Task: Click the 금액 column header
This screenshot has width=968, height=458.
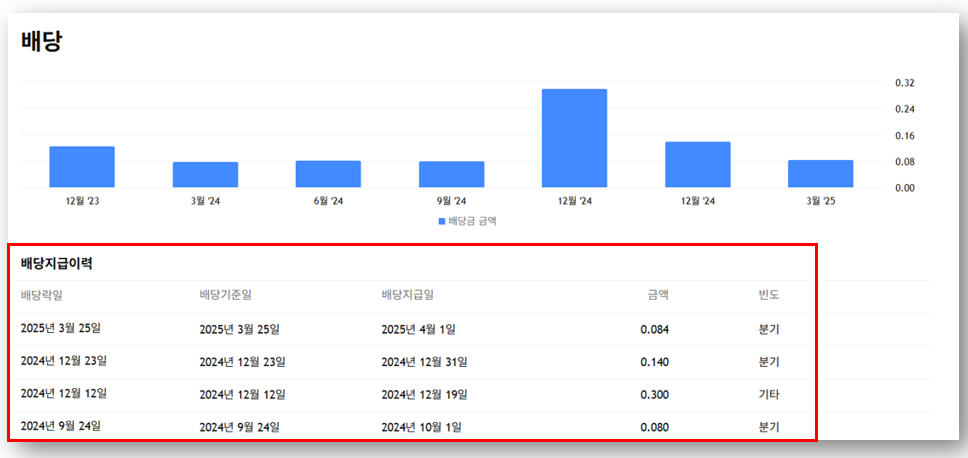Action: click(x=657, y=295)
